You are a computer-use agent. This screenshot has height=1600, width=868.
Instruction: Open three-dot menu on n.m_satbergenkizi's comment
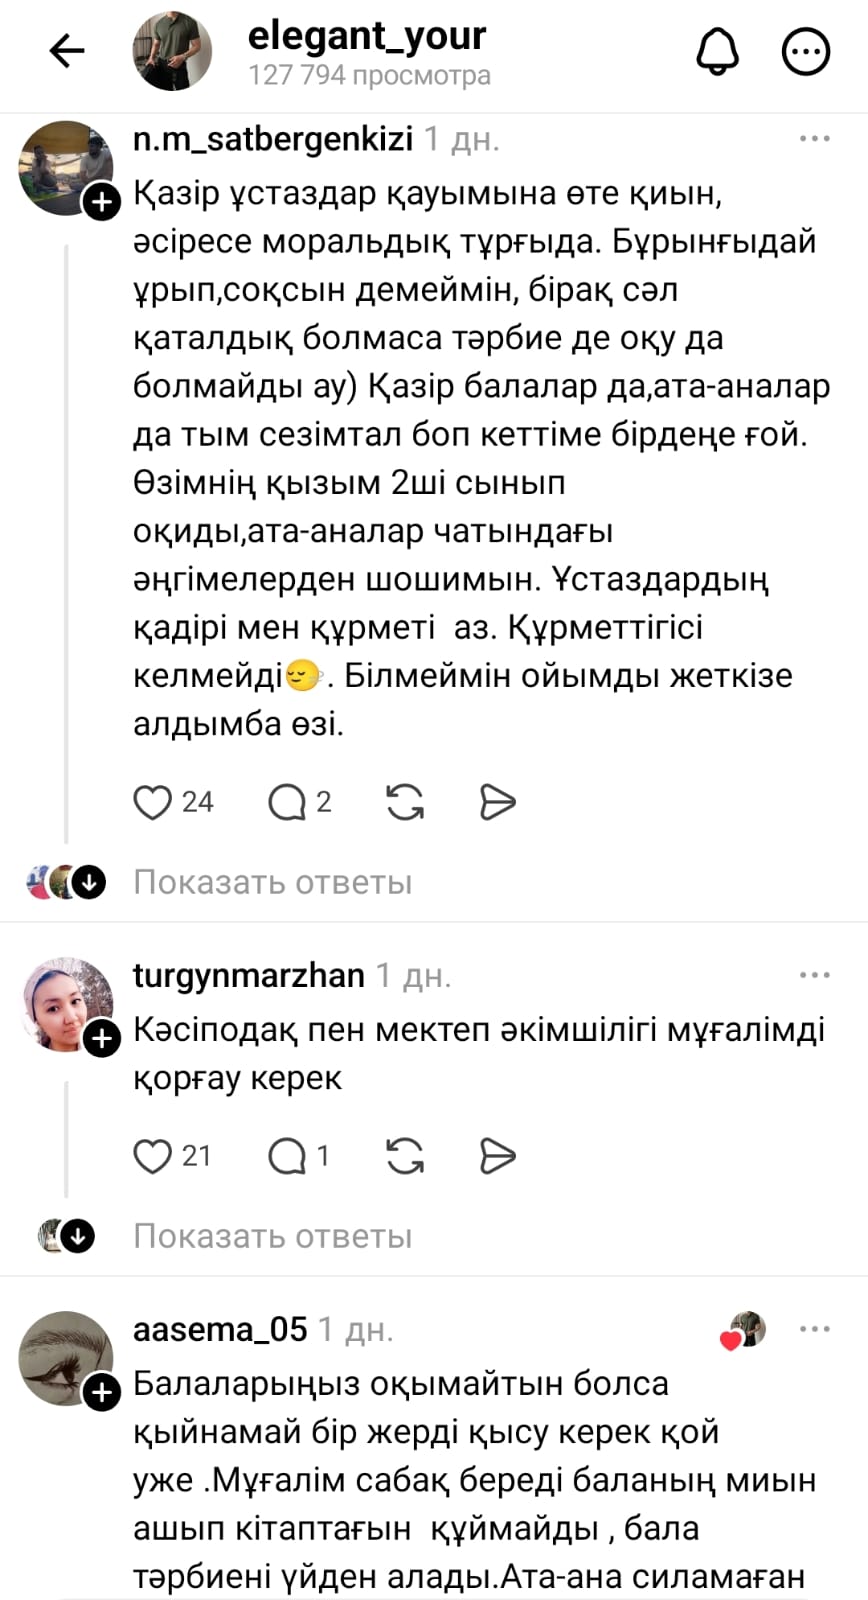pyautogui.click(x=815, y=139)
